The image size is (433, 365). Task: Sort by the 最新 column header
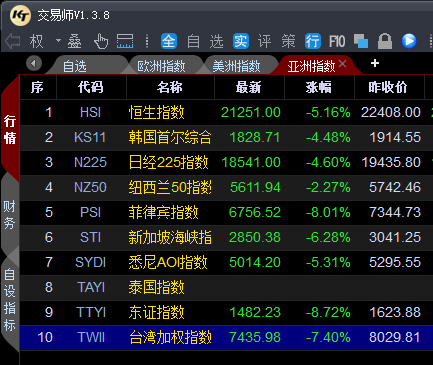click(x=249, y=87)
